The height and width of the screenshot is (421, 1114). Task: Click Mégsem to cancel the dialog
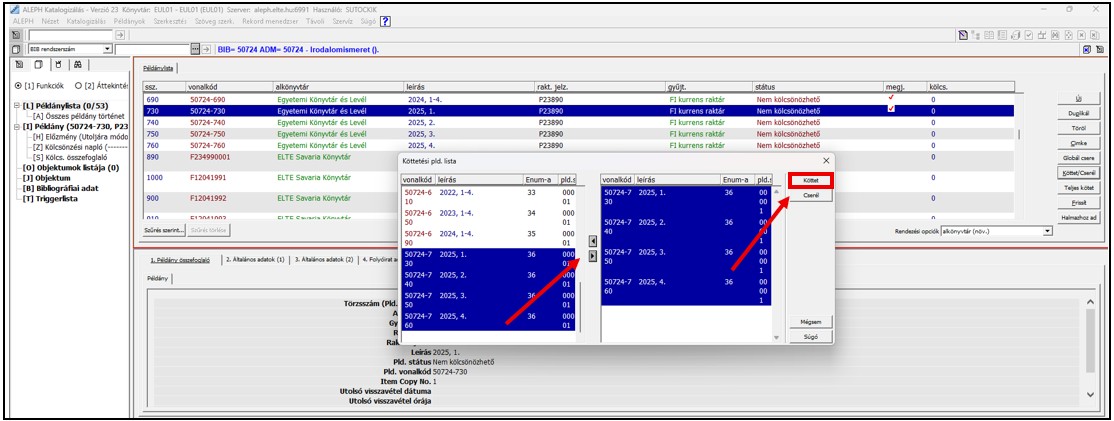(x=811, y=322)
